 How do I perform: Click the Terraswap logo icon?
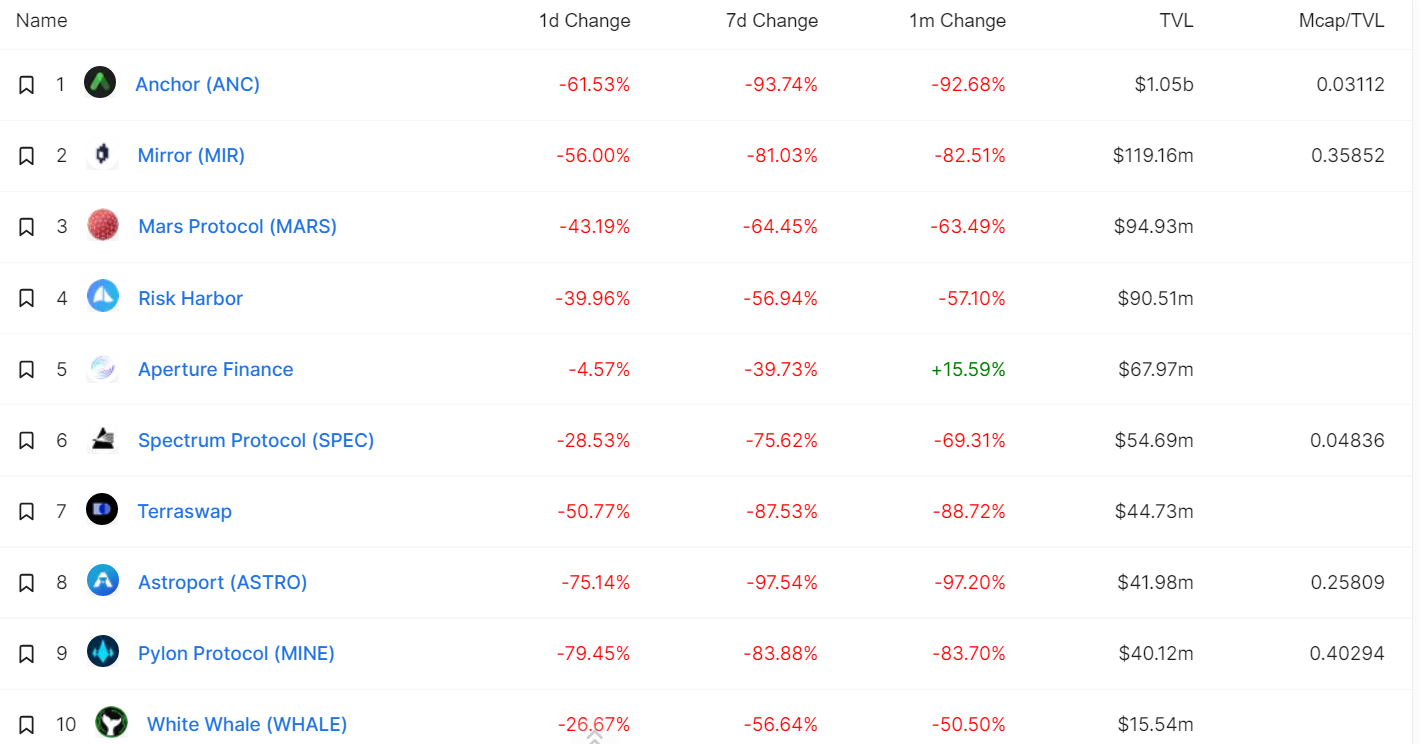tap(102, 510)
